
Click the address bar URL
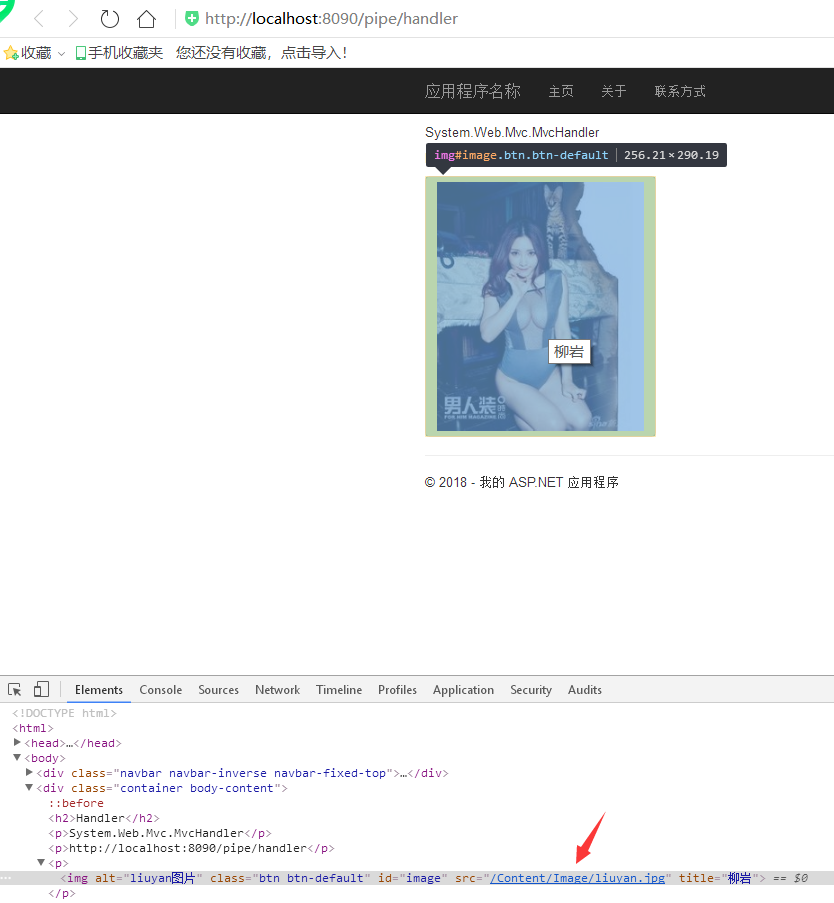click(x=331, y=19)
